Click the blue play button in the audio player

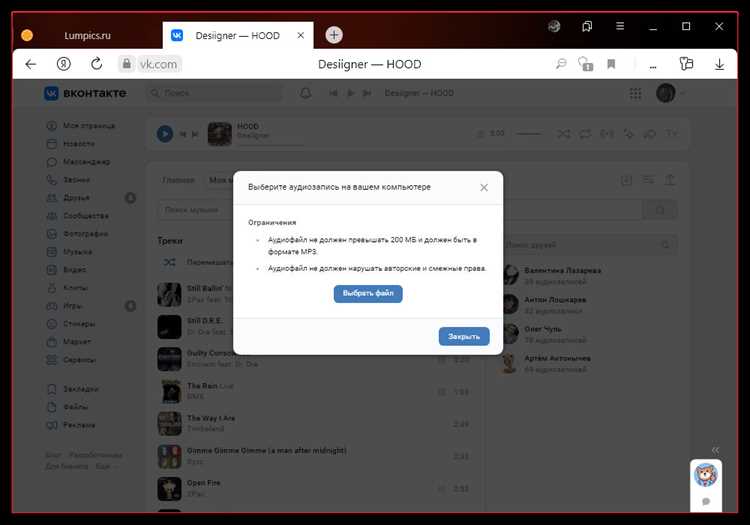(165, 134)
